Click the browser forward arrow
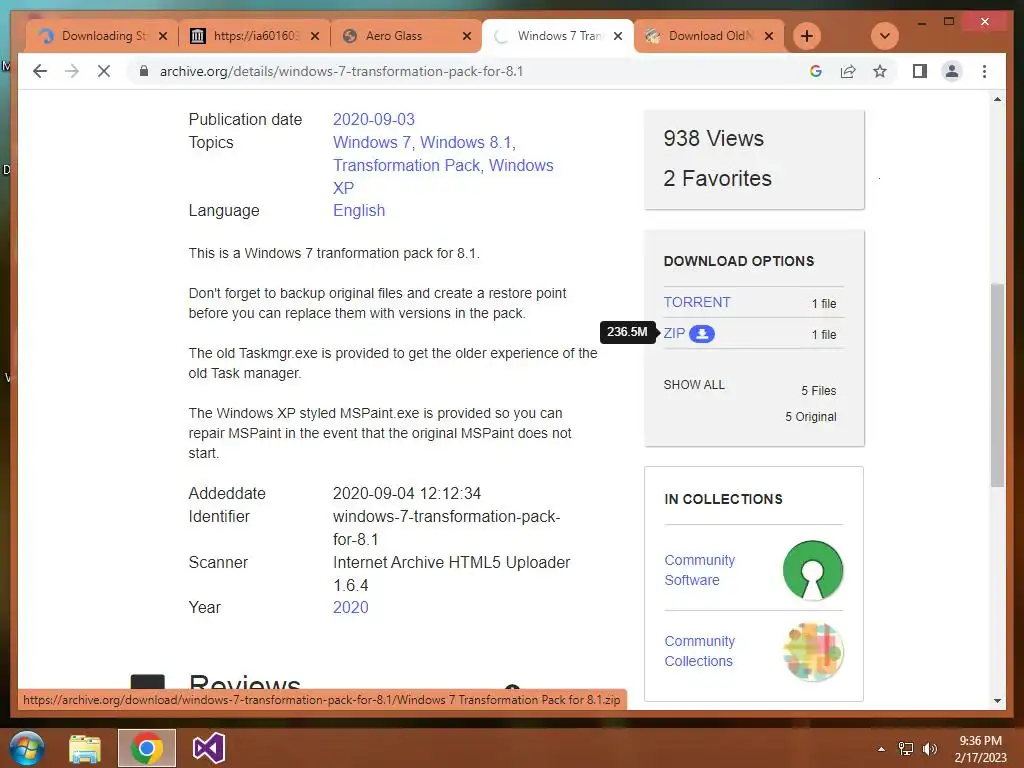 pyautogui.click(x=72, y=71)
